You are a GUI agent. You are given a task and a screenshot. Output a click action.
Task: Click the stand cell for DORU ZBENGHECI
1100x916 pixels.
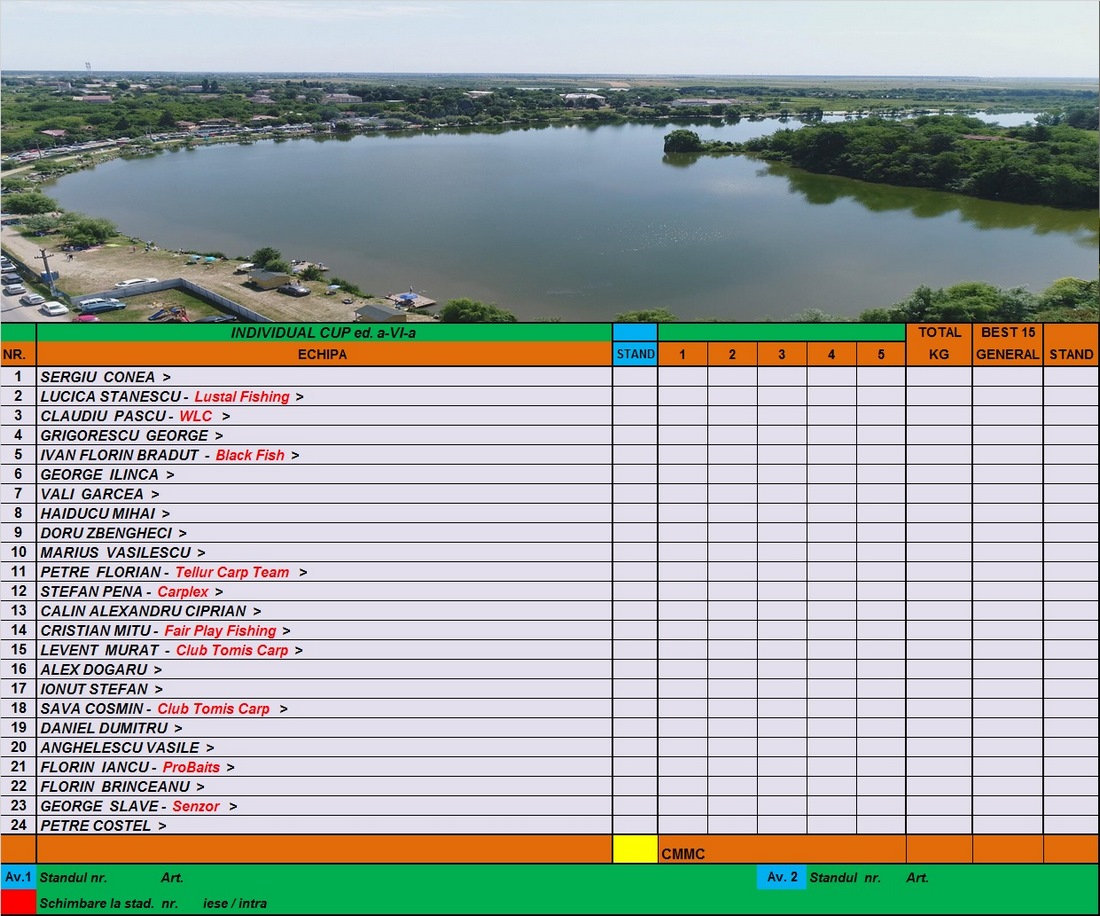pyautogui.click(x=635, y=533)
